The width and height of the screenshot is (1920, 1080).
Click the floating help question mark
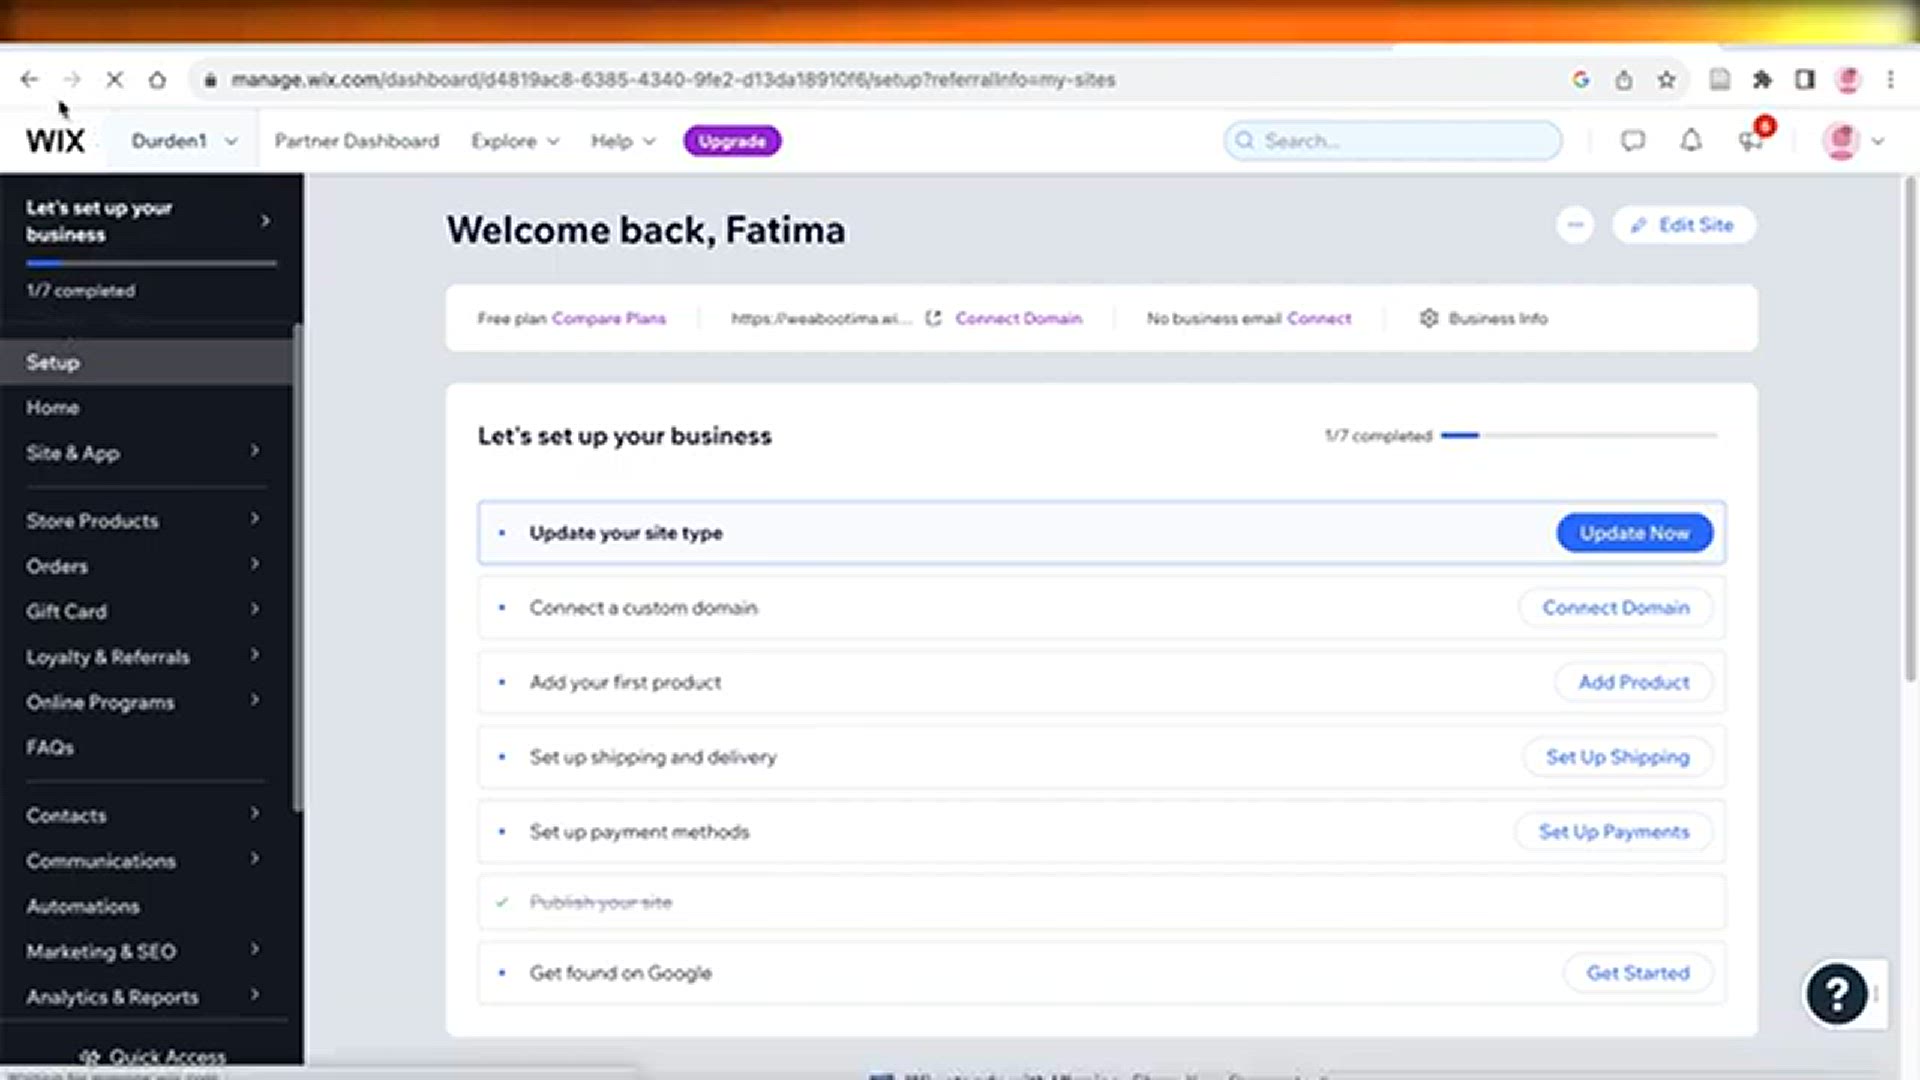[1836, 994]
